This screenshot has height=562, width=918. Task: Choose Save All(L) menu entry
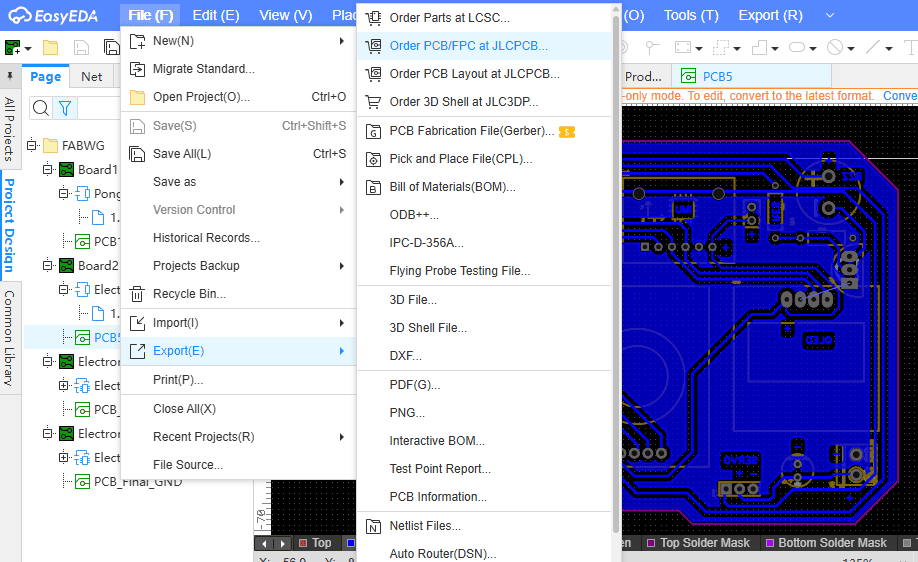coord(238,154)
